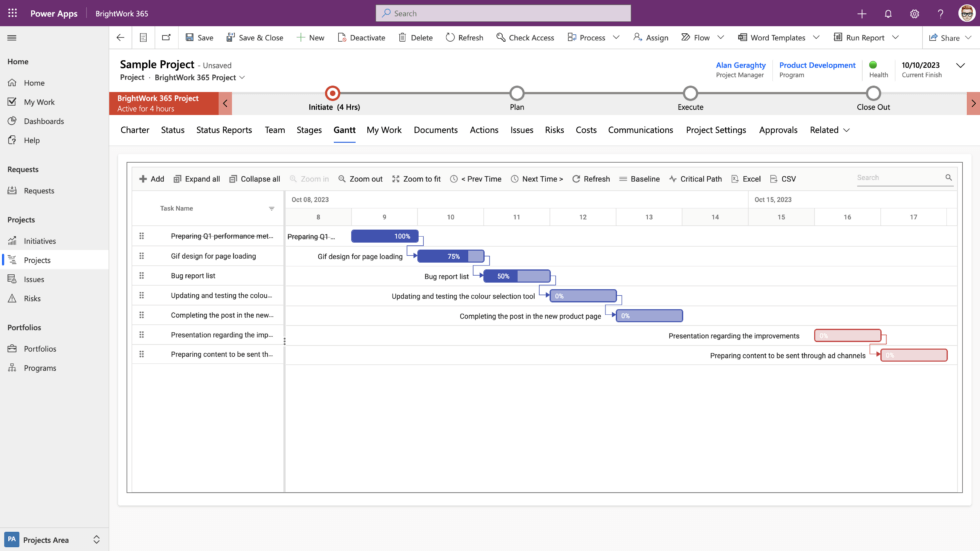This screenshot has height=551, width=980.
Task: Select the Plan stage circle
Action: pos(517,93)
